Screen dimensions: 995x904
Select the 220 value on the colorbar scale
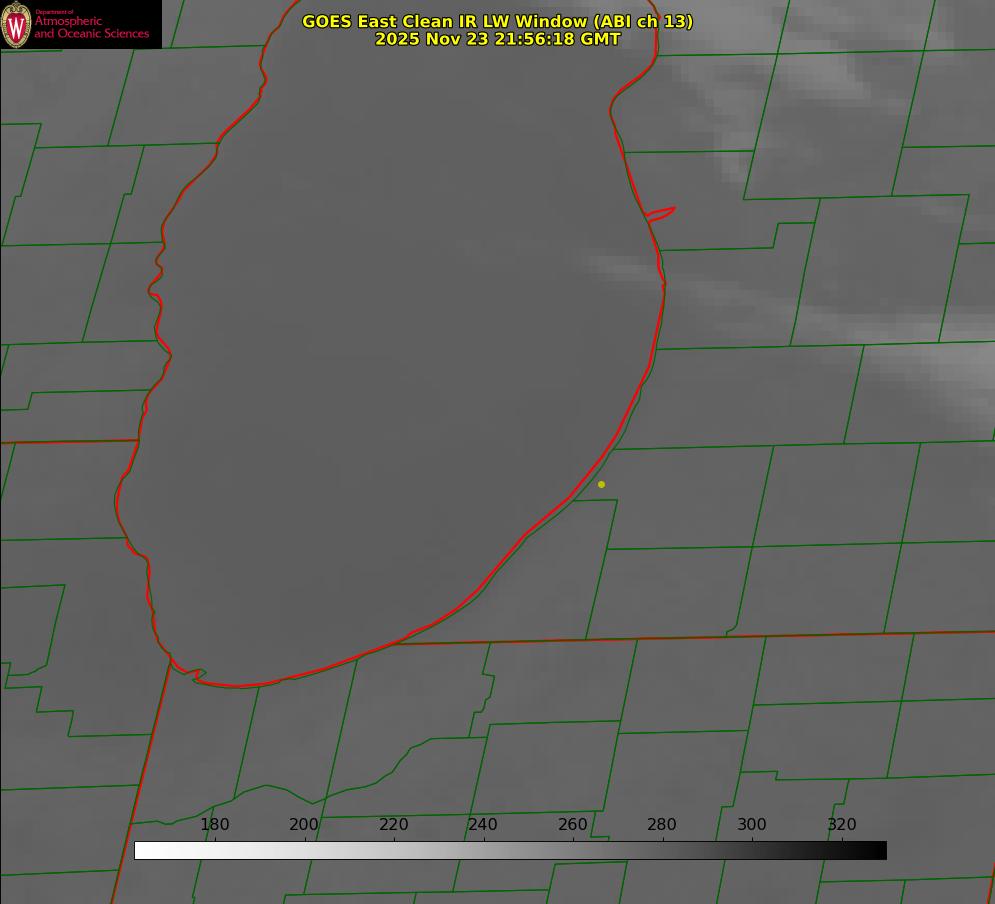tap(393, 824)
